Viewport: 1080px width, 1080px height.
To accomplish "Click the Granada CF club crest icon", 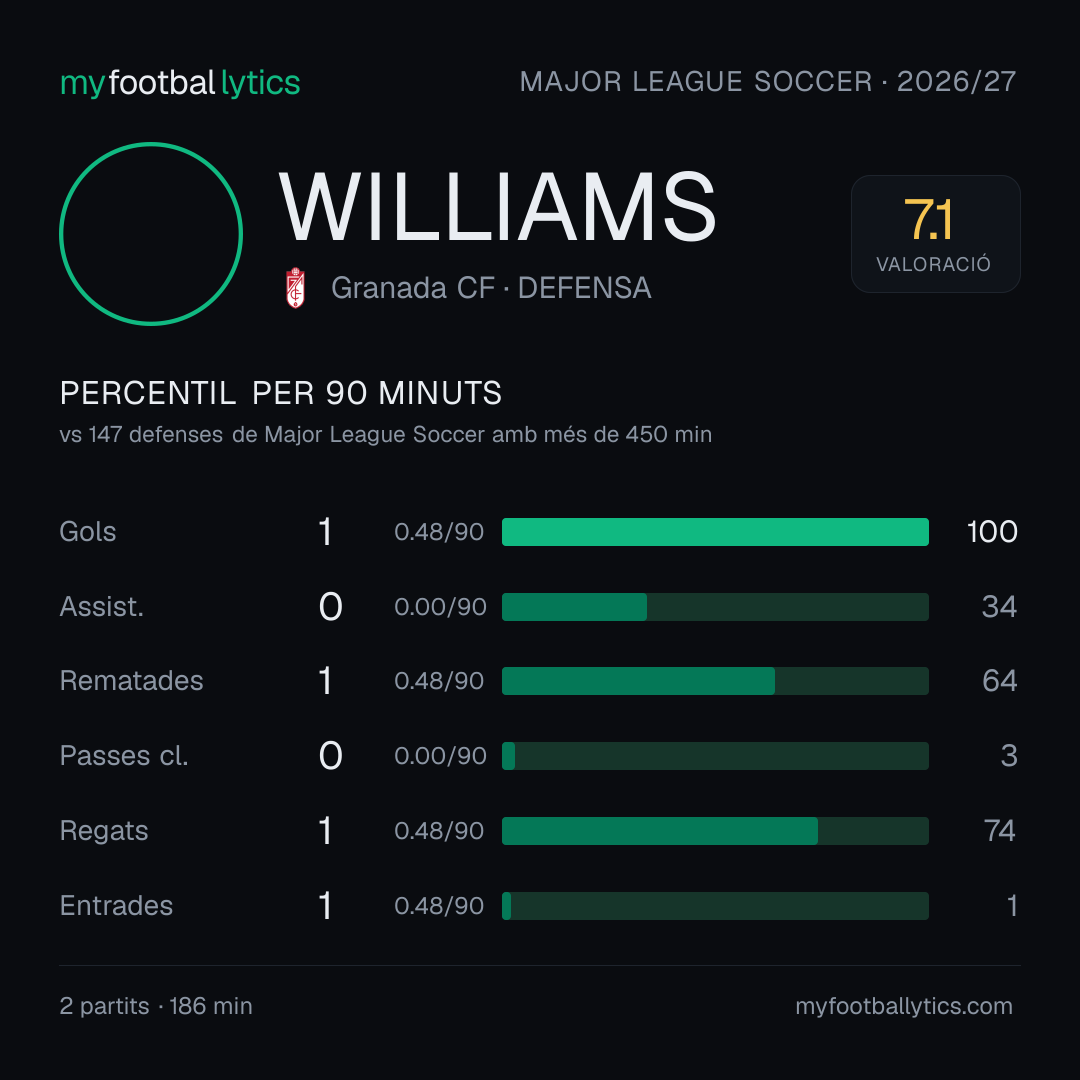I will 295,288.
